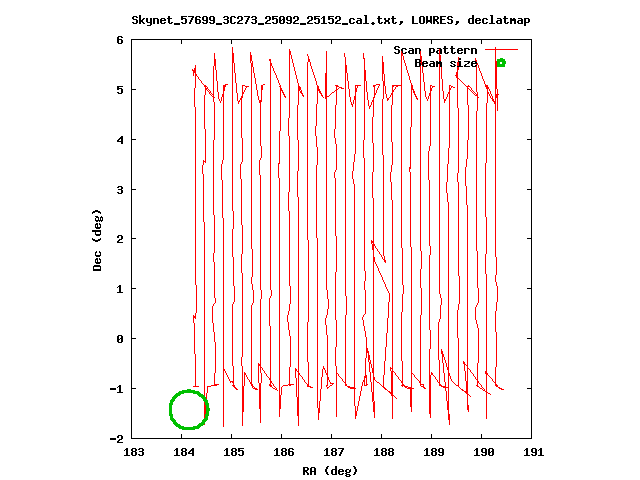The image size is (640, 480).
Task: Click the y-axis tick label -1
Action: [116, 389]
